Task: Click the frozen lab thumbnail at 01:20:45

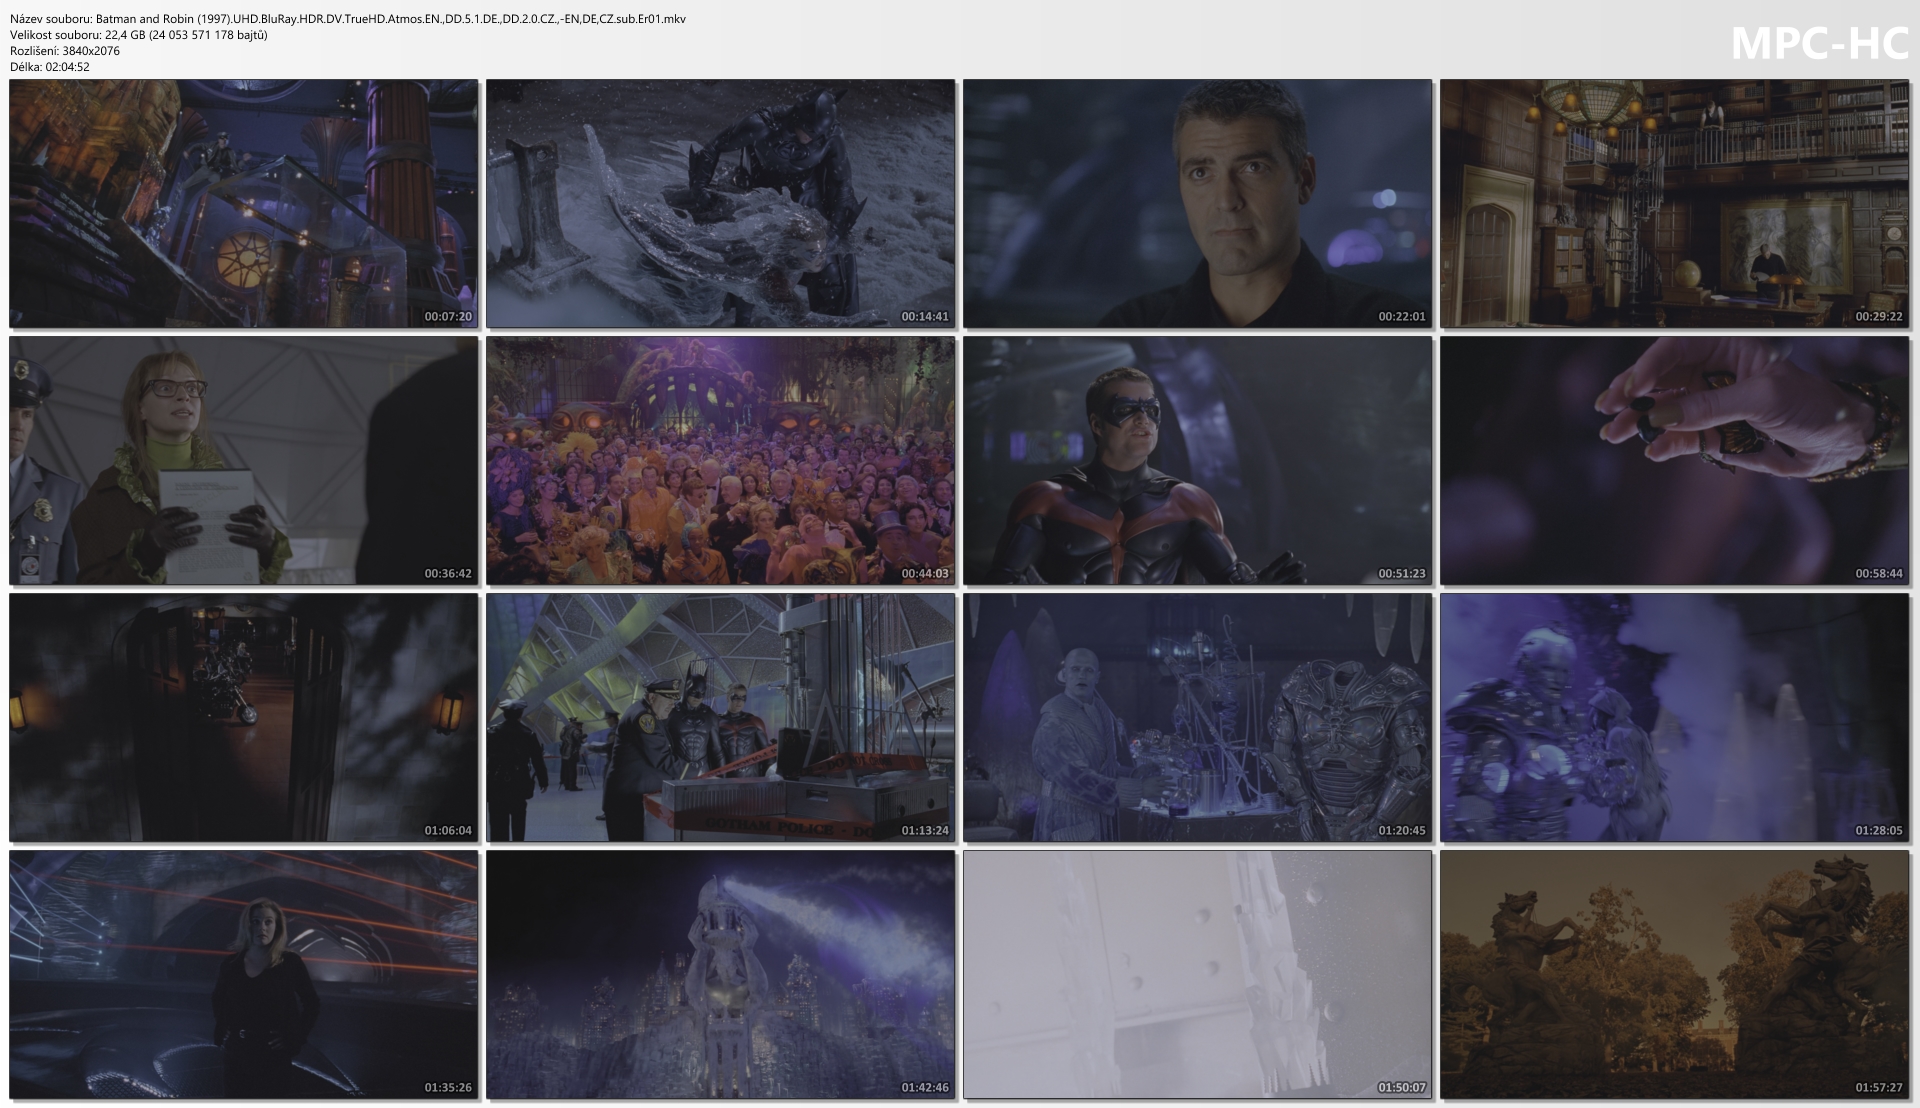Action: 1197,718
